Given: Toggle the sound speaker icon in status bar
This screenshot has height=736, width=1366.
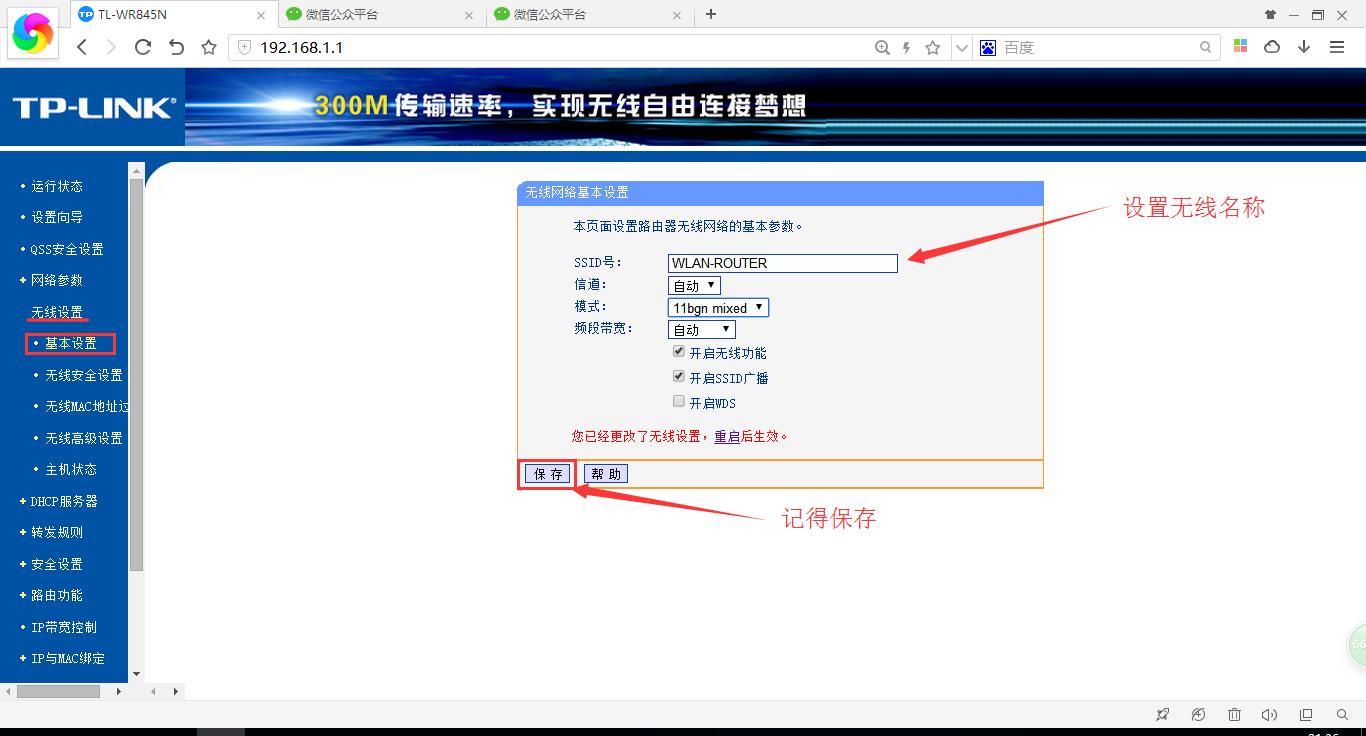Looking at the screenshot, I should coord(1270,714).
